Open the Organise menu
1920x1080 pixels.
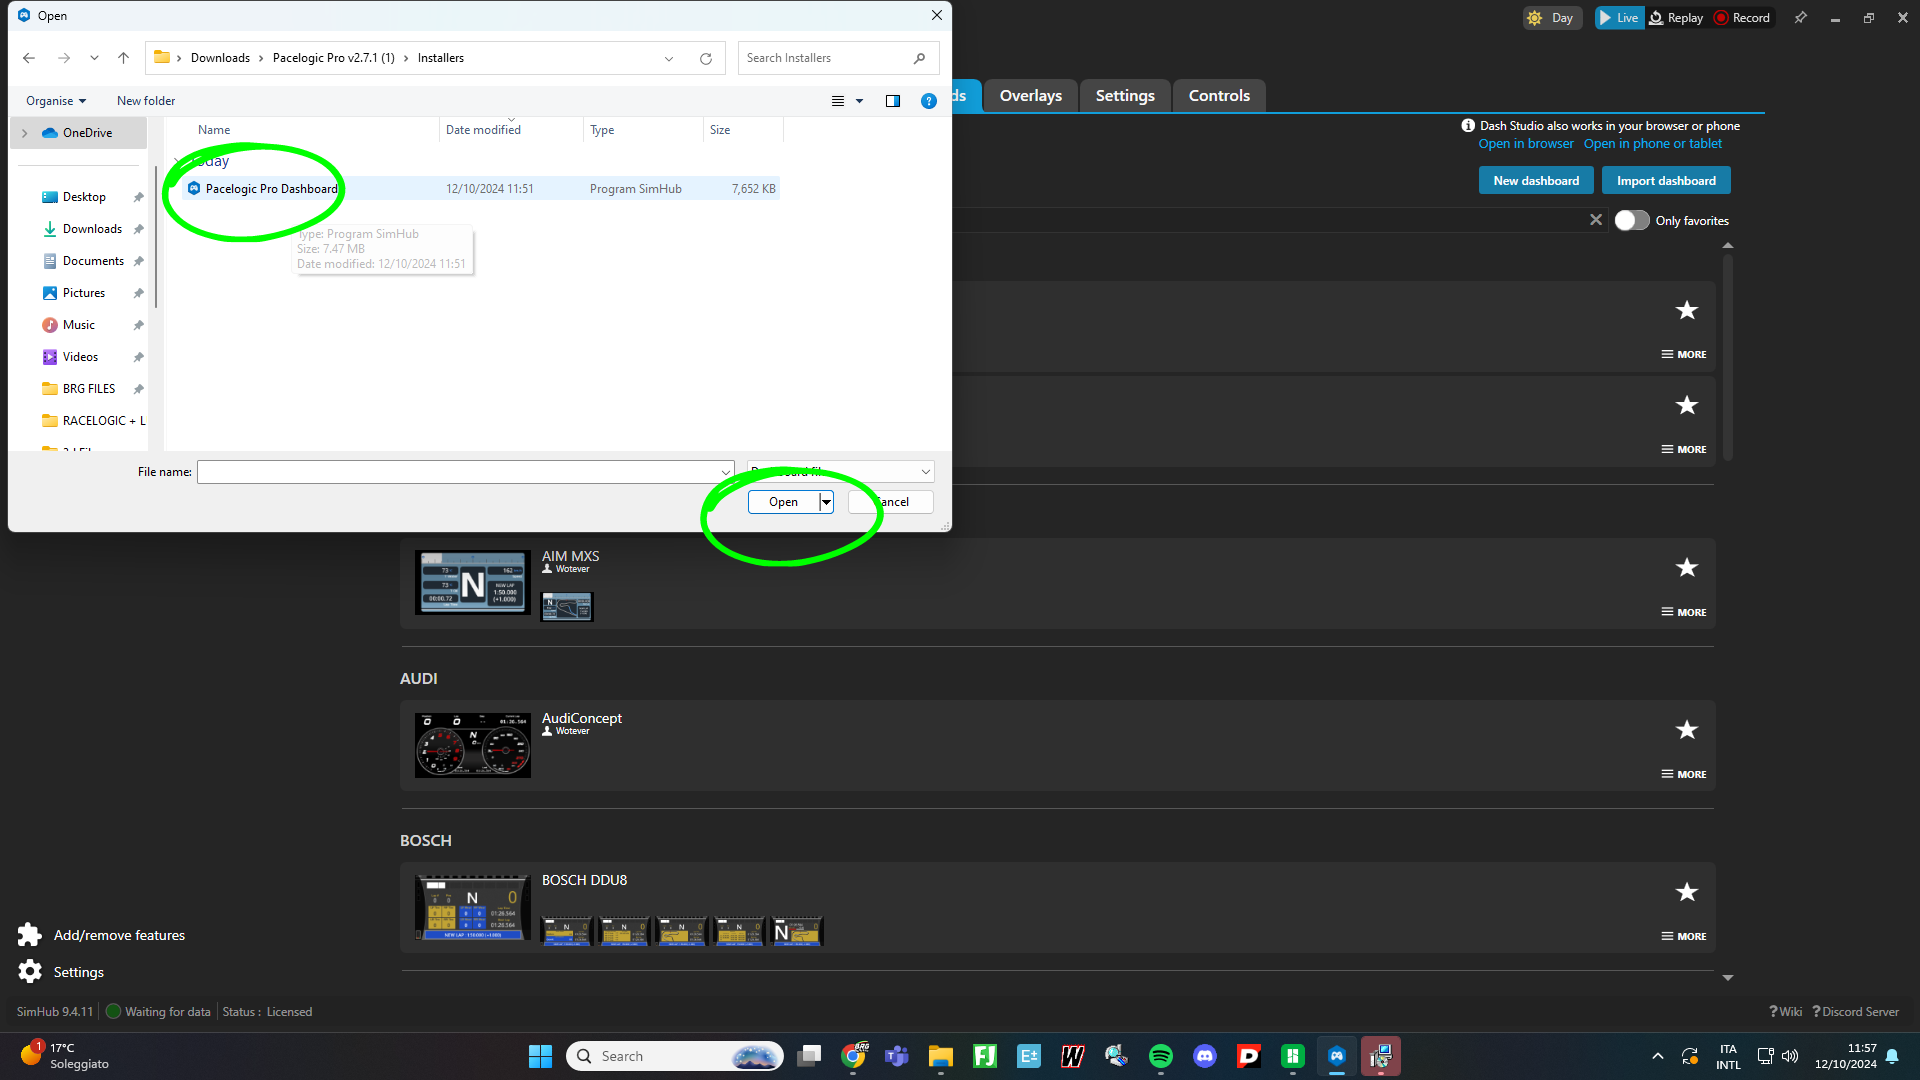point(56,101)
